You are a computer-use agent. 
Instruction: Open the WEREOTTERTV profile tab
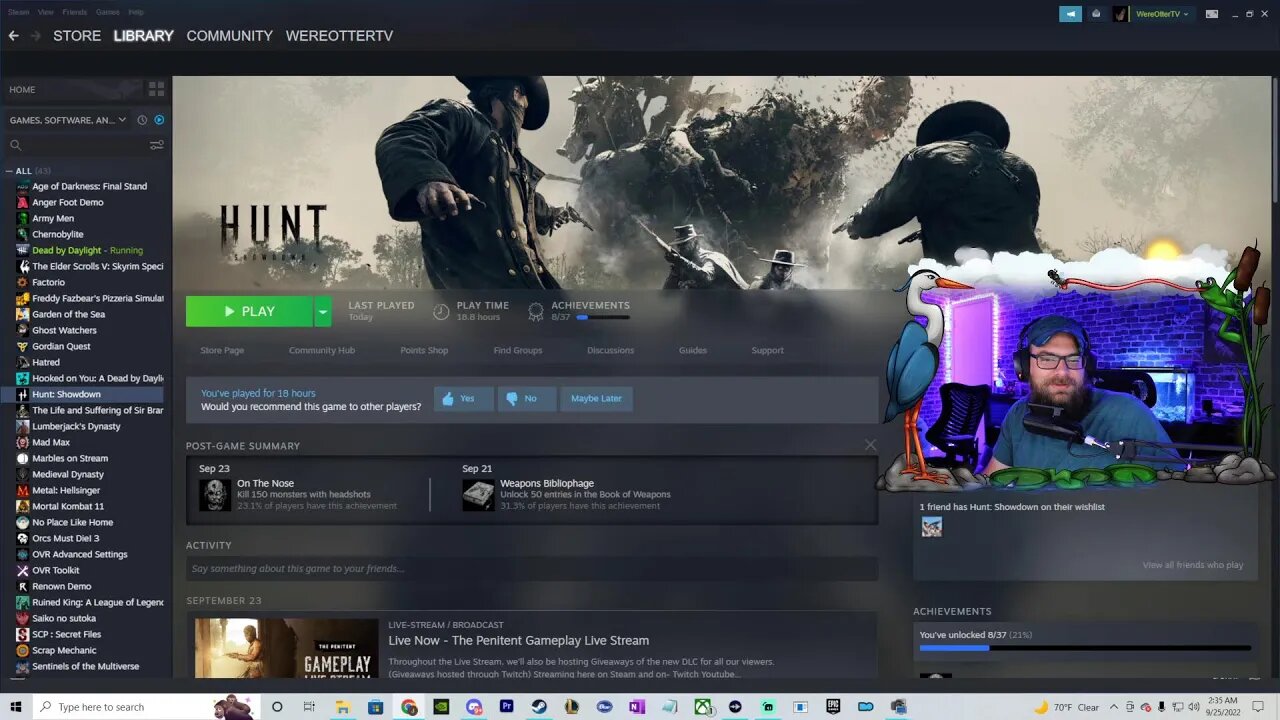pos(339,35)
